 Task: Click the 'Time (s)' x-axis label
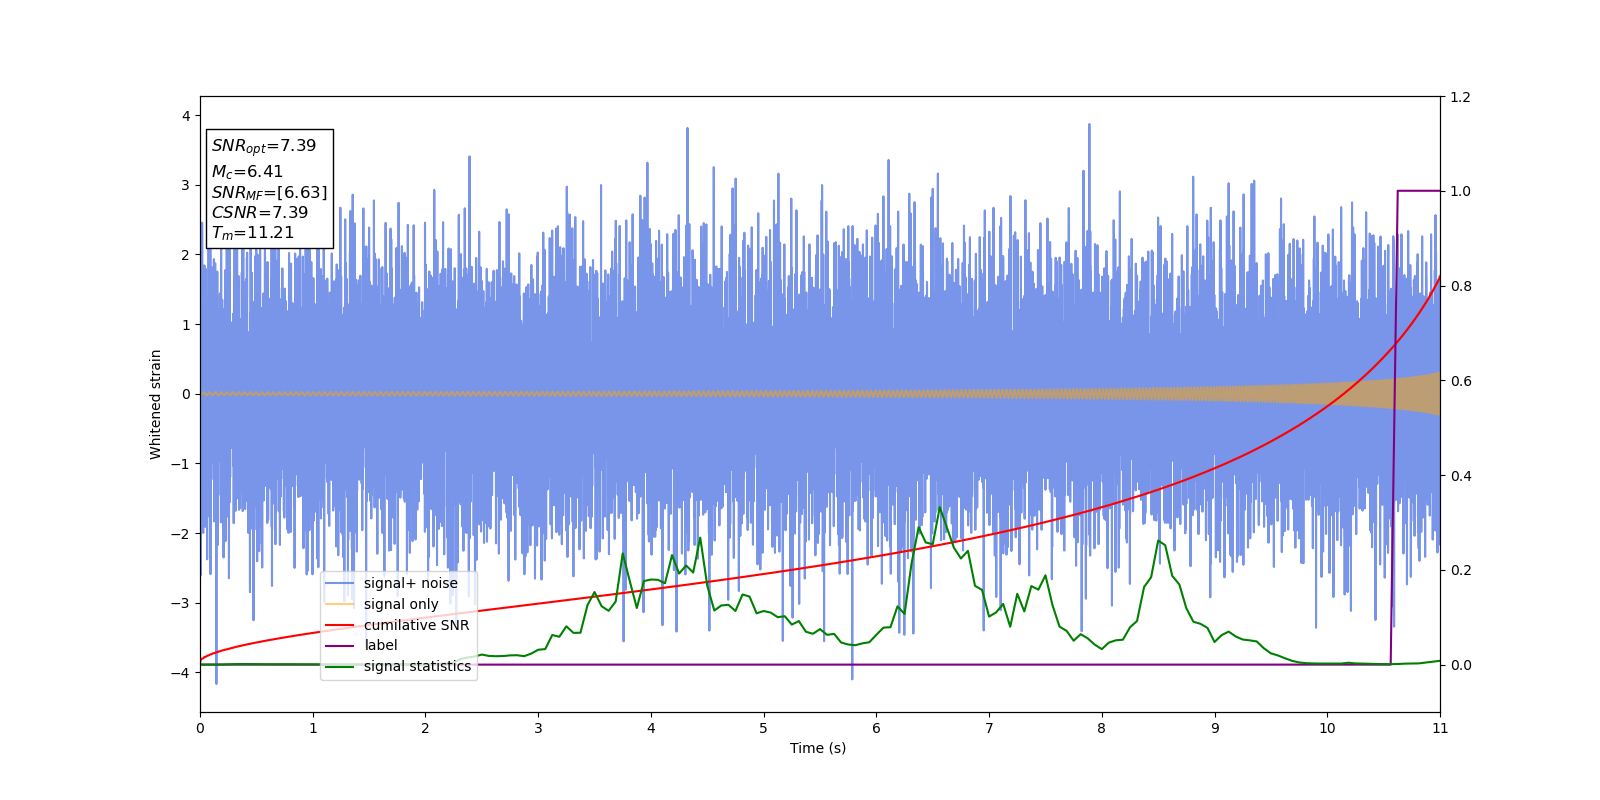point(818,748)
